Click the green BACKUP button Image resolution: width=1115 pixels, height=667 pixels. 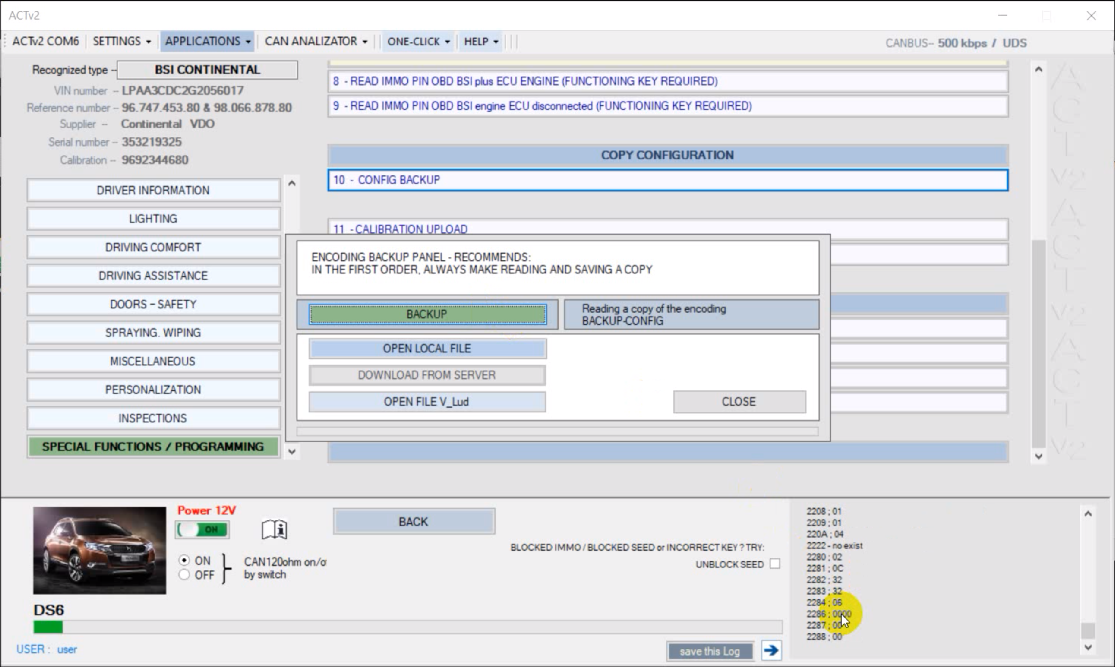427,314
